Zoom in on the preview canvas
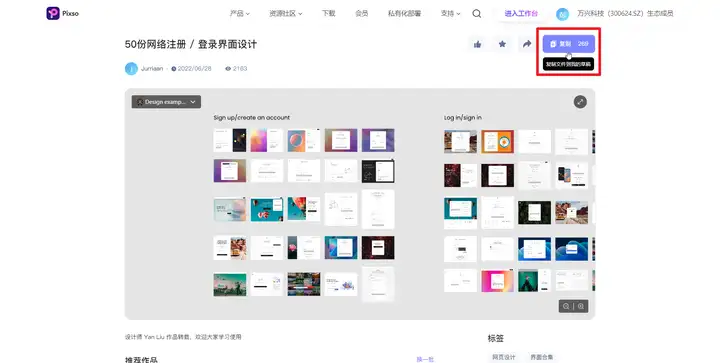720x363 pixels. click(x=581, y=306)
